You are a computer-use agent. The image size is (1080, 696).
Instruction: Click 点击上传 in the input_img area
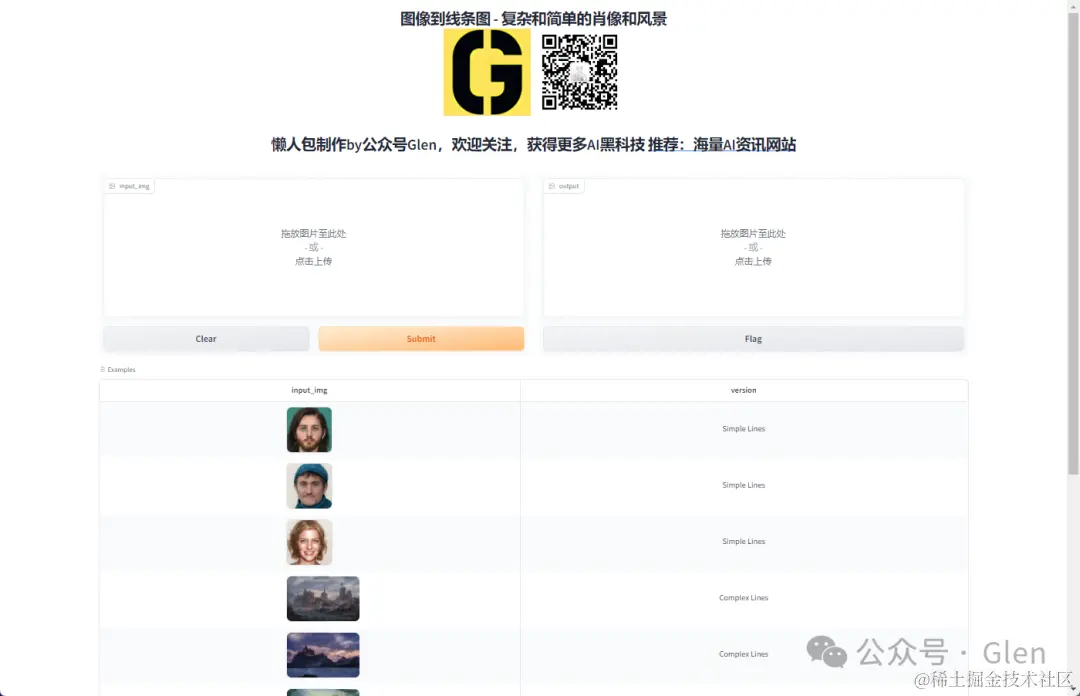click(313, 261)
